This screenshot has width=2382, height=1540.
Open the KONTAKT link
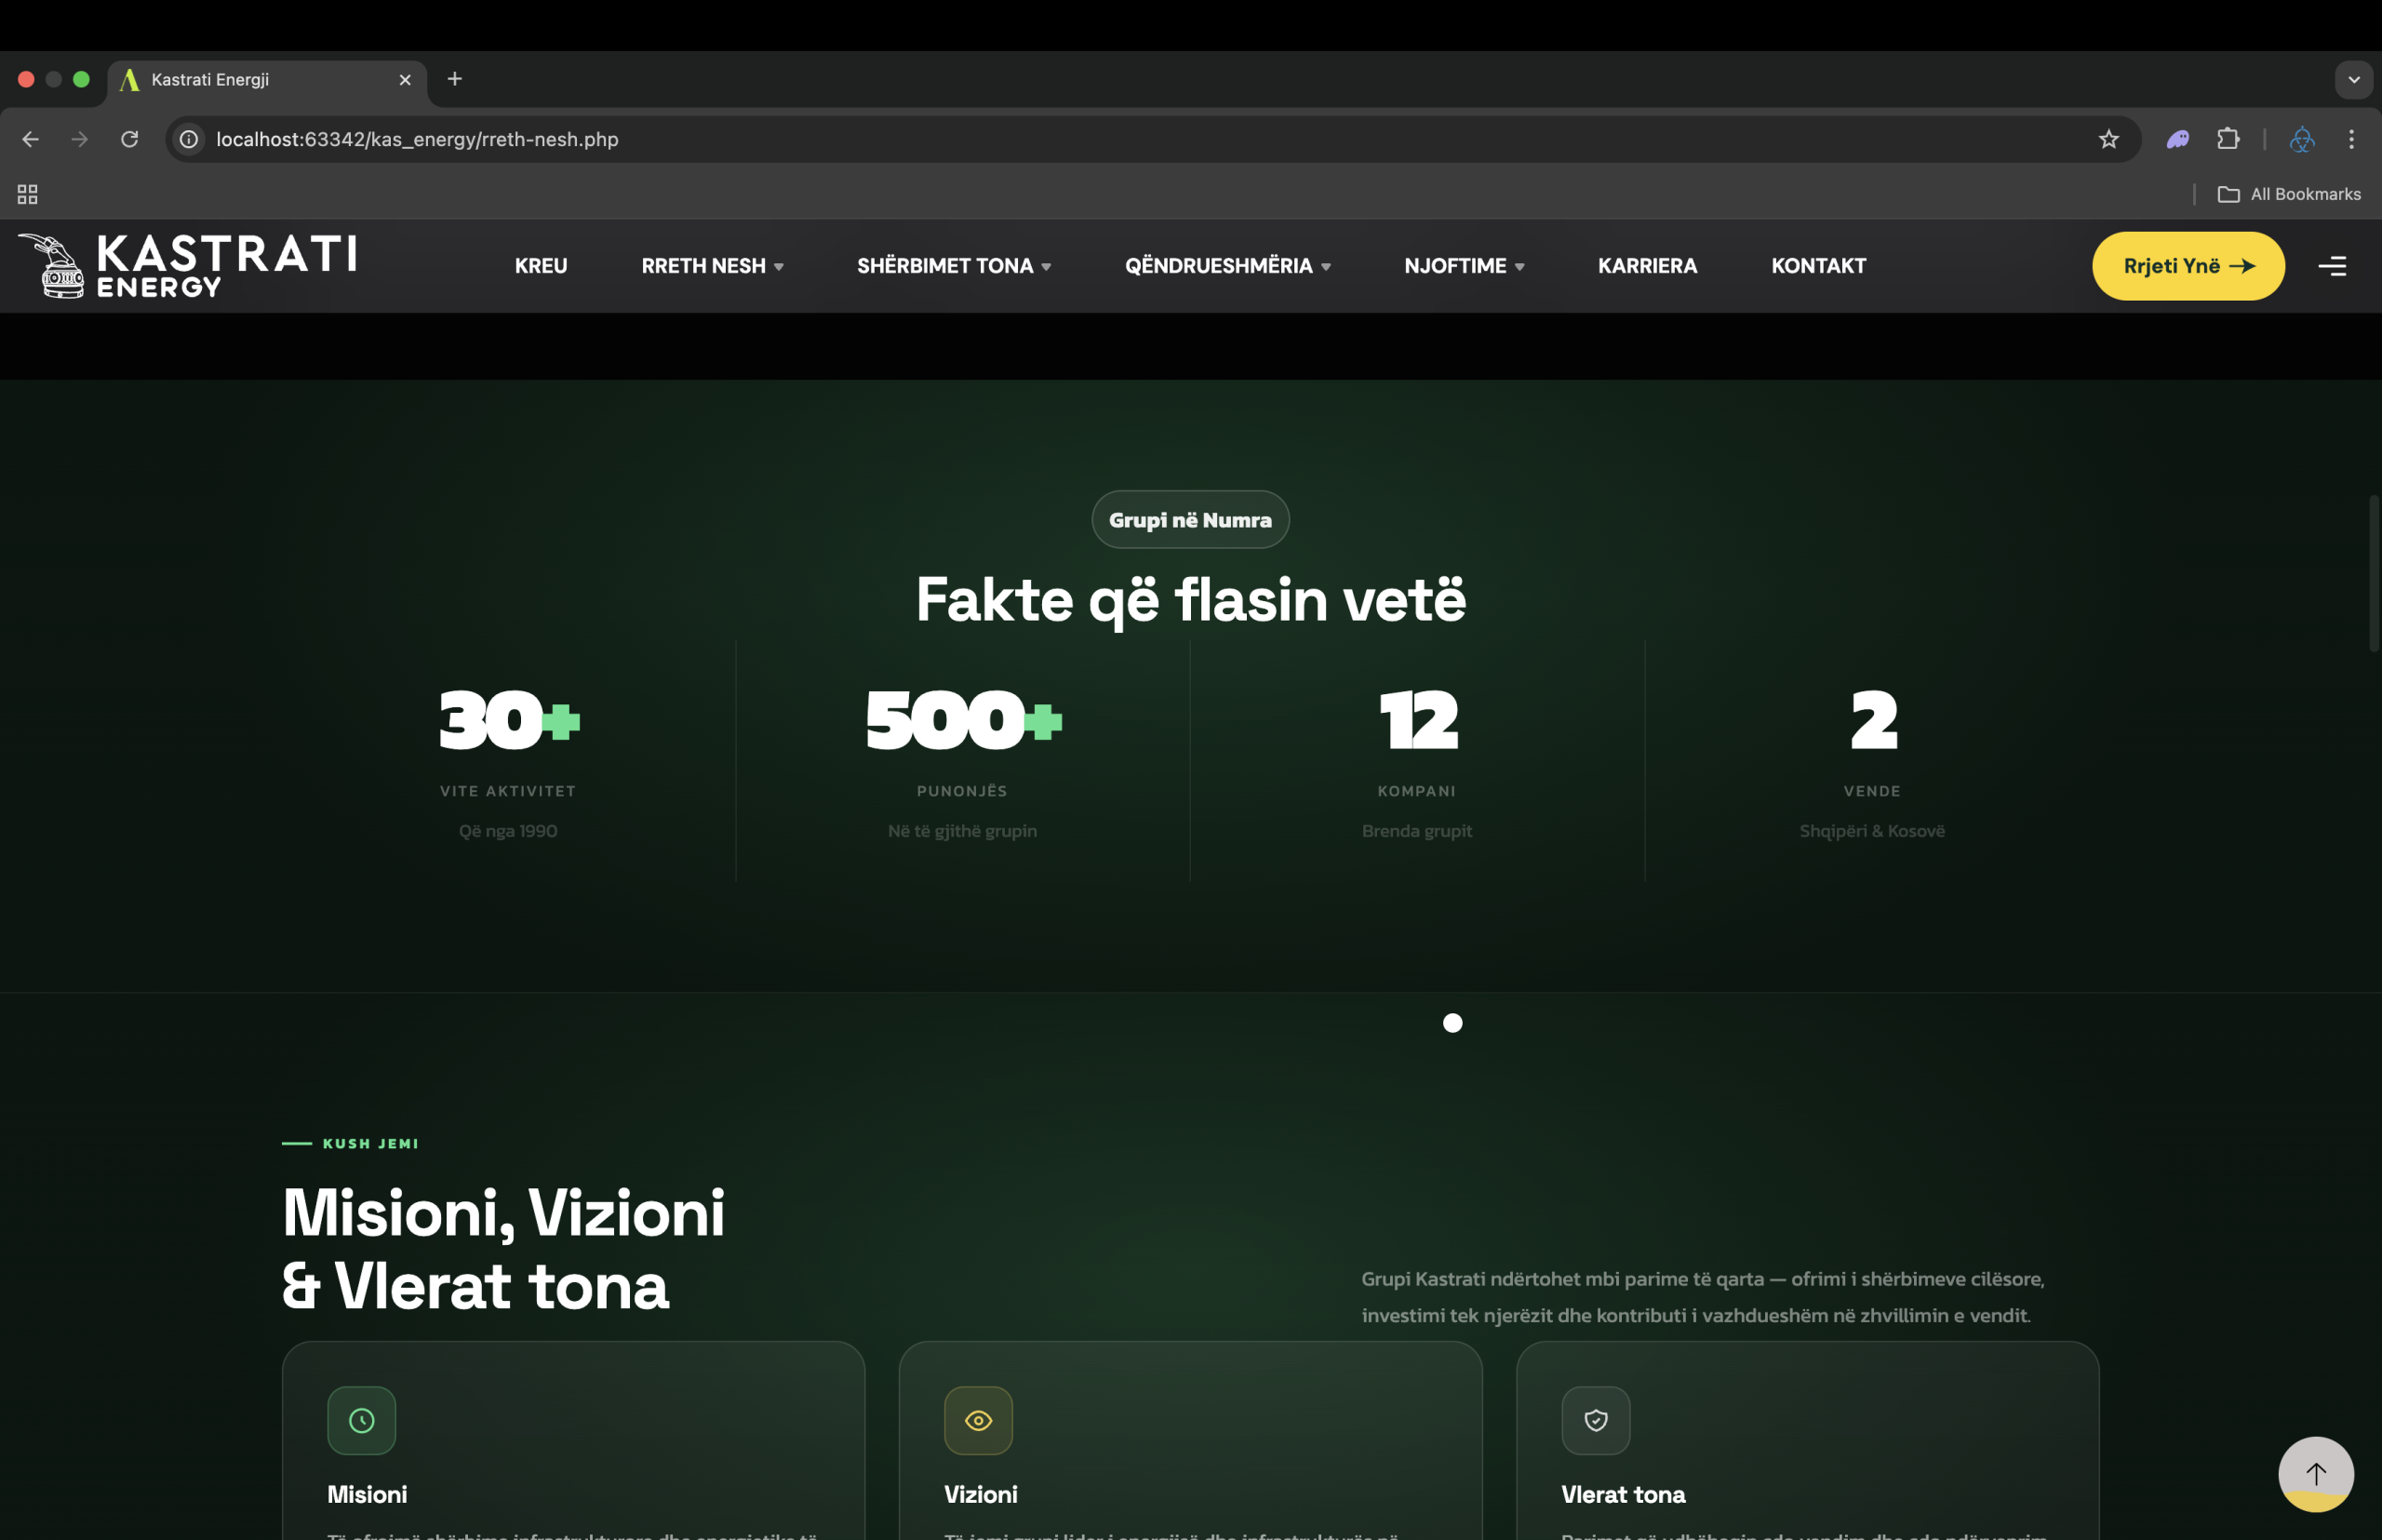(1818, 266)
